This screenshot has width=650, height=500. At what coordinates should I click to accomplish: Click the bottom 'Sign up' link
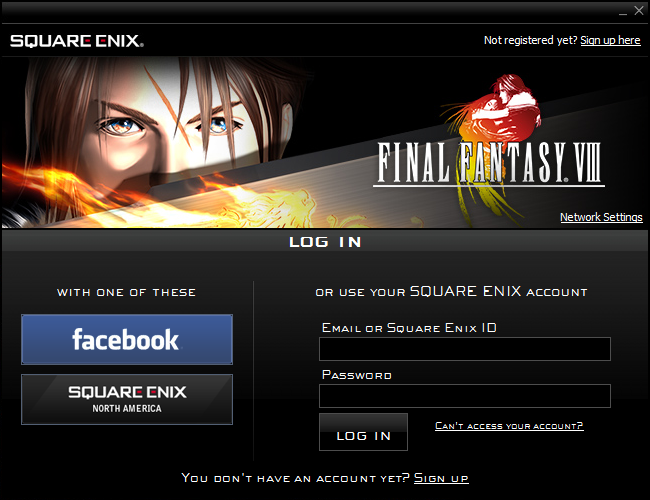click(x=441, y=478)
